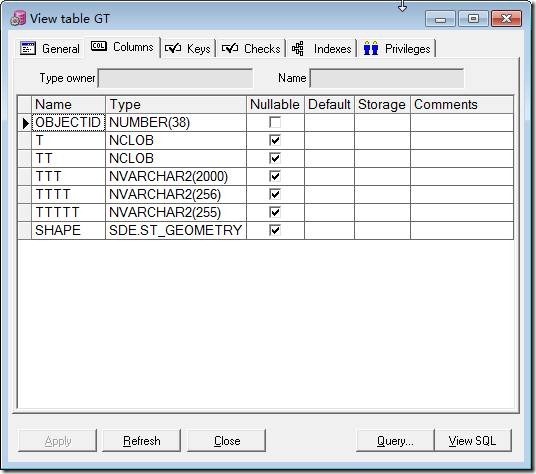The width and height of the screenshot is (536, 474).
Task: Click the row selector beside SHAPE
Action: coord(24,230)
